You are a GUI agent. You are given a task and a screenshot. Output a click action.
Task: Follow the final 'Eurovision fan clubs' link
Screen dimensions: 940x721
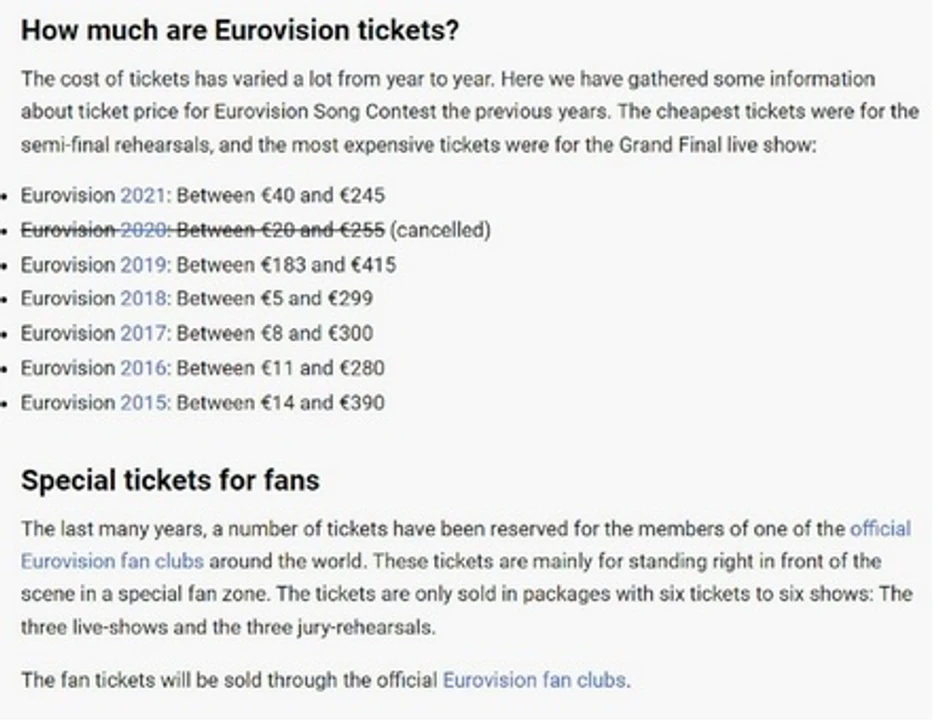pos(534,681)
